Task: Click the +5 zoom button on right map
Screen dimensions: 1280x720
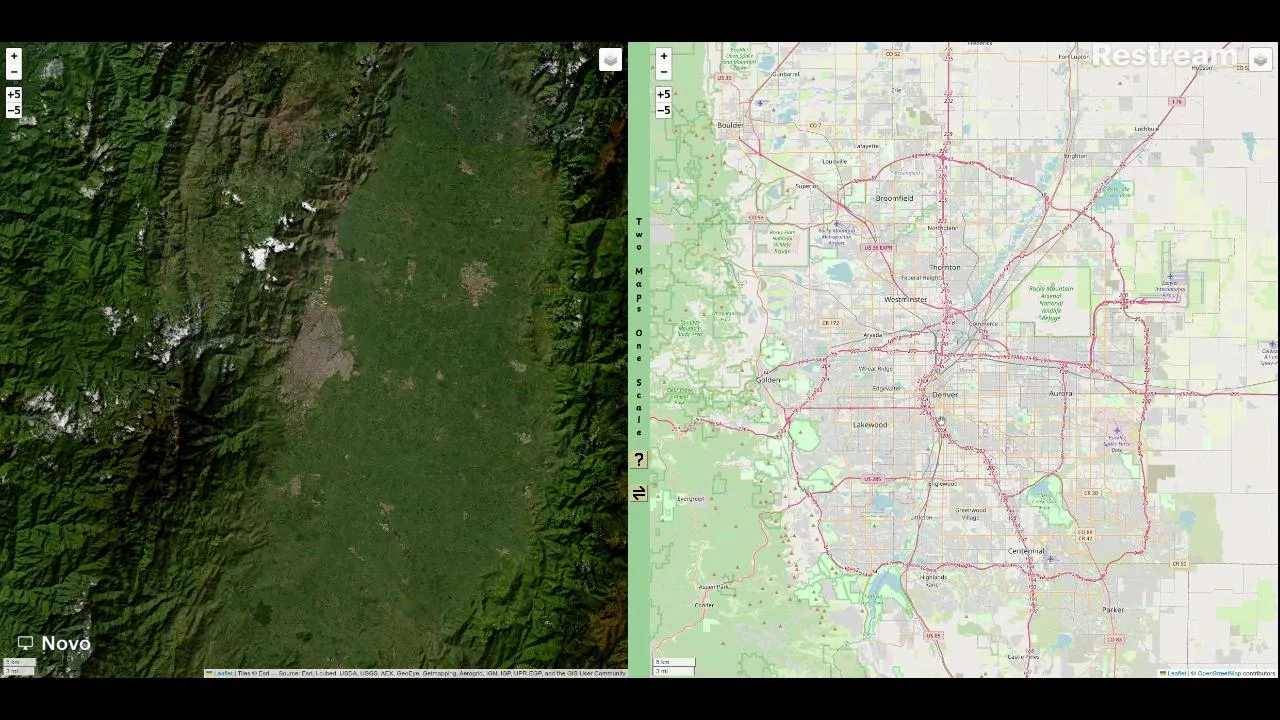Action: coord(663,94)
